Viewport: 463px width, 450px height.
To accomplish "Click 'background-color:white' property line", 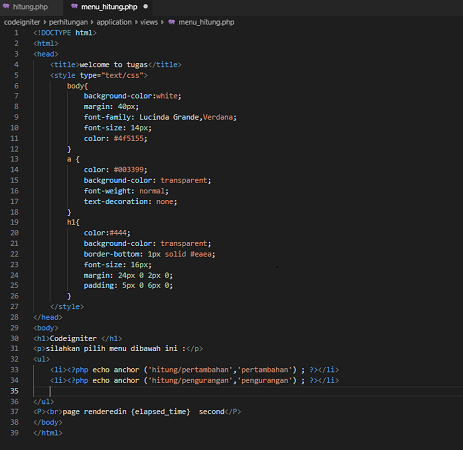I will pos(132,96).
